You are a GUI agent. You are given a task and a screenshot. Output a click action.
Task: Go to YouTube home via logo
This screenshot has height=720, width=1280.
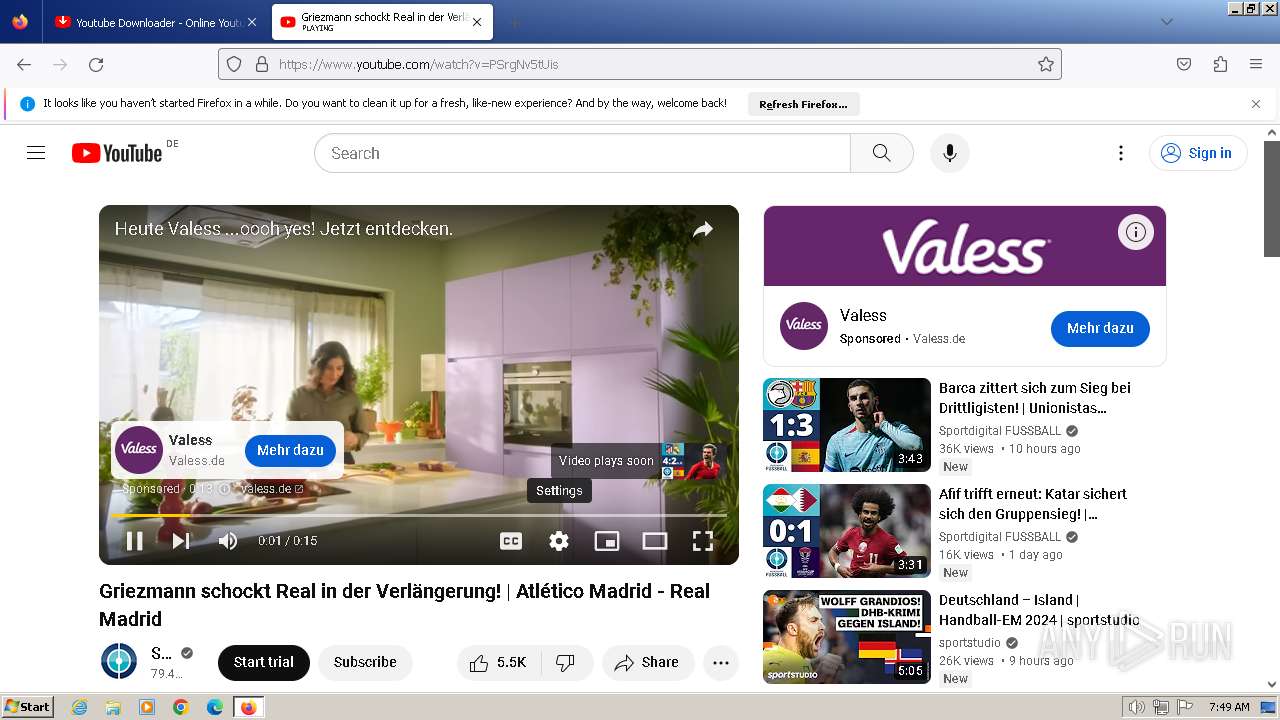(117, 153)
